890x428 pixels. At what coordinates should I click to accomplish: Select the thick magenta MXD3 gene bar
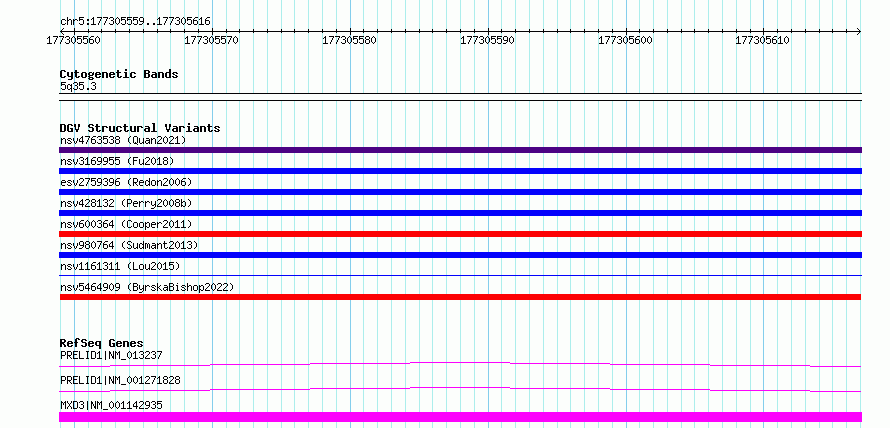point(460,417)
